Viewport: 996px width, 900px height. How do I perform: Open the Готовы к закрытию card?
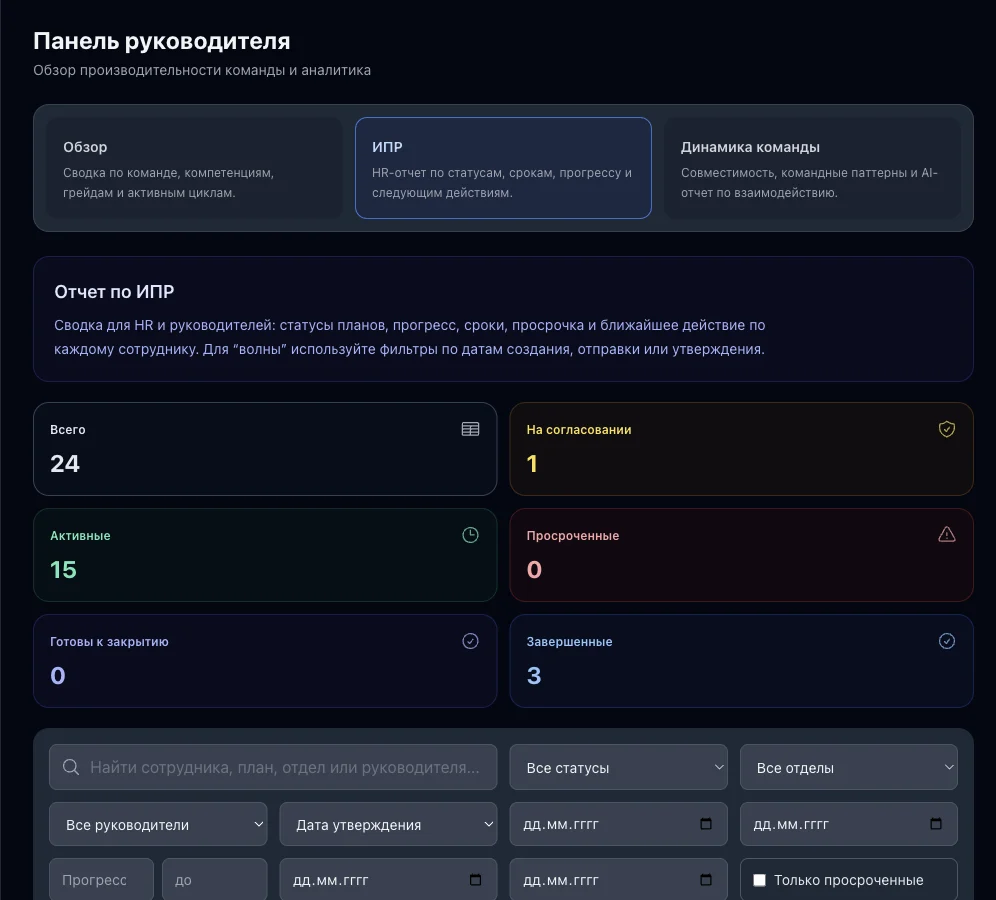[x=265, y=661]
